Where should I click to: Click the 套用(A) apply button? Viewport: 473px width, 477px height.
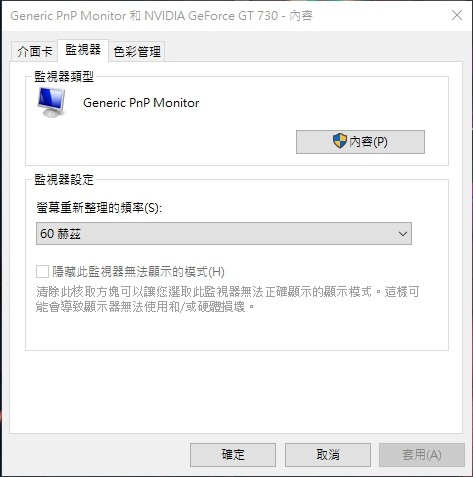point(422,455)
